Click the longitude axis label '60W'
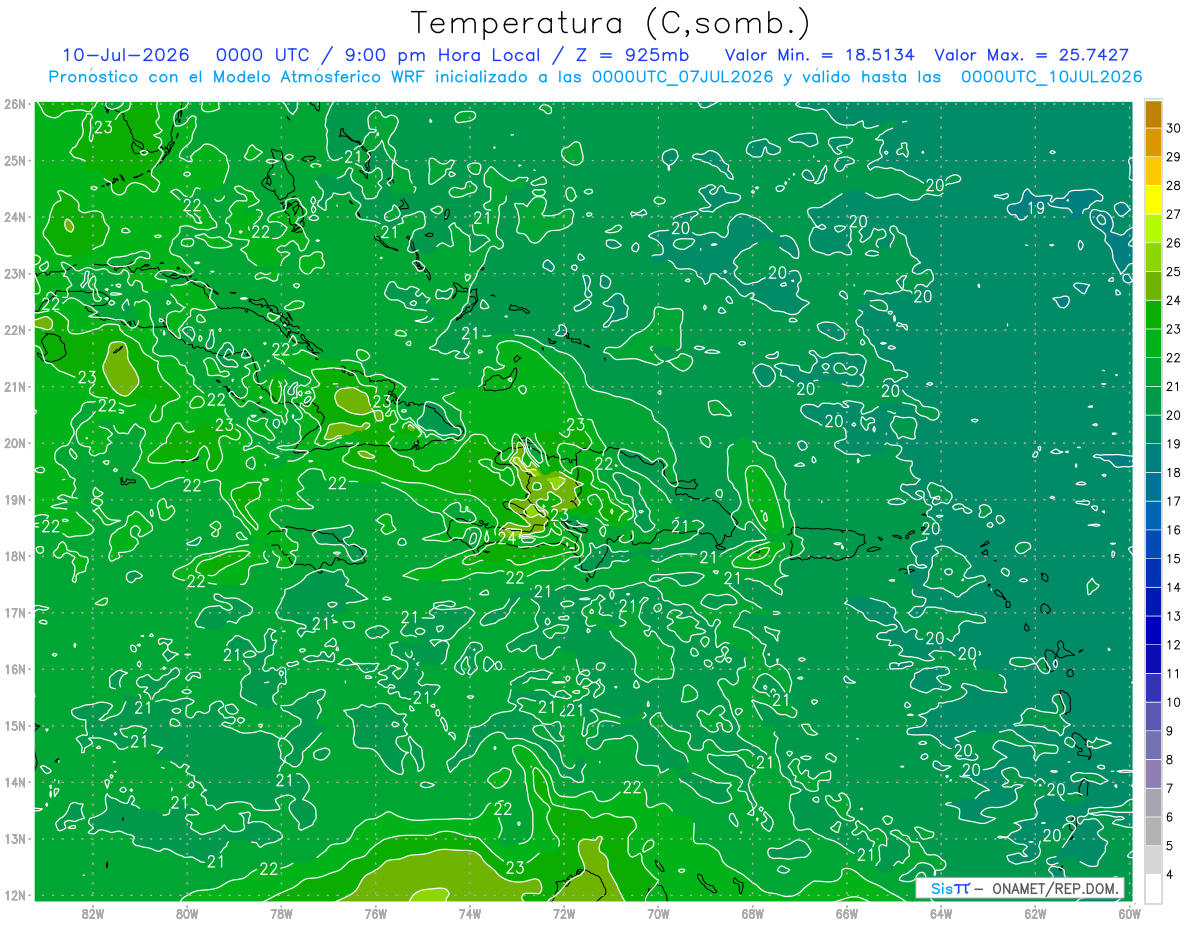This screenshot has width=1200, height=927. 1129,913
